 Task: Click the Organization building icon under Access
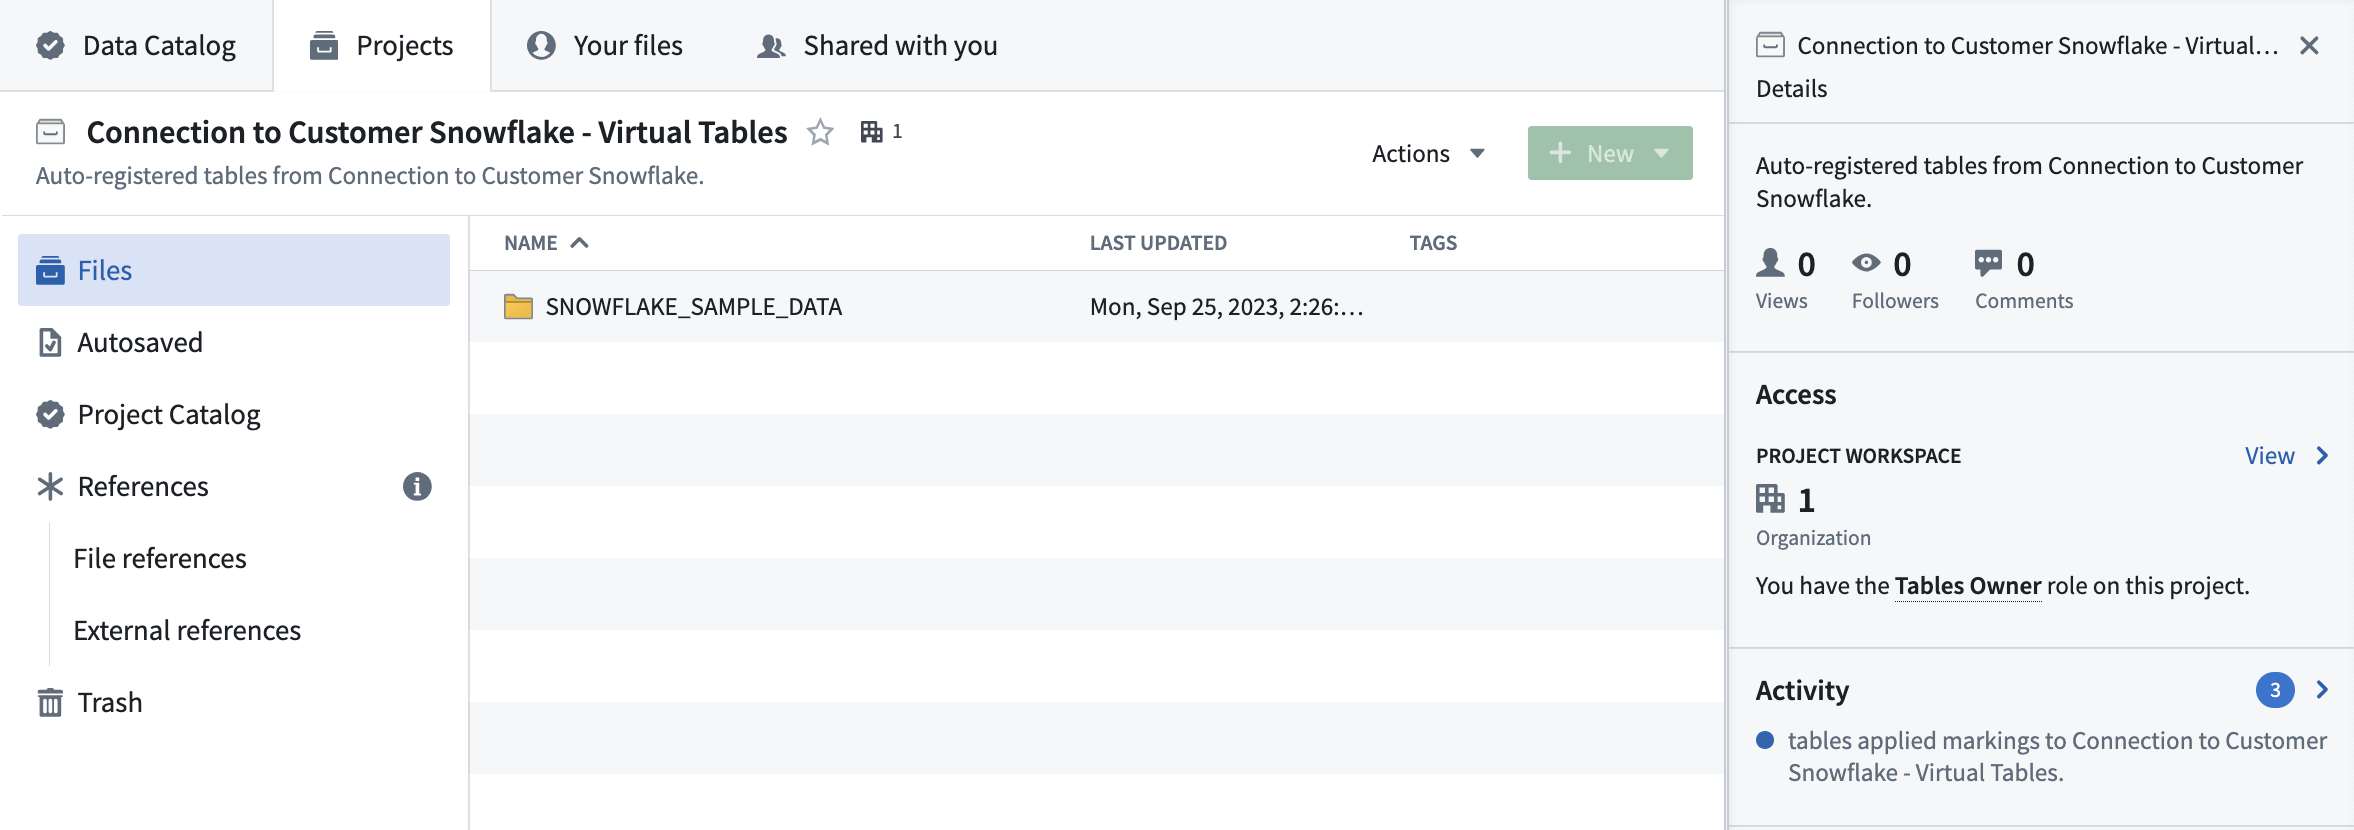(1770, 498)
